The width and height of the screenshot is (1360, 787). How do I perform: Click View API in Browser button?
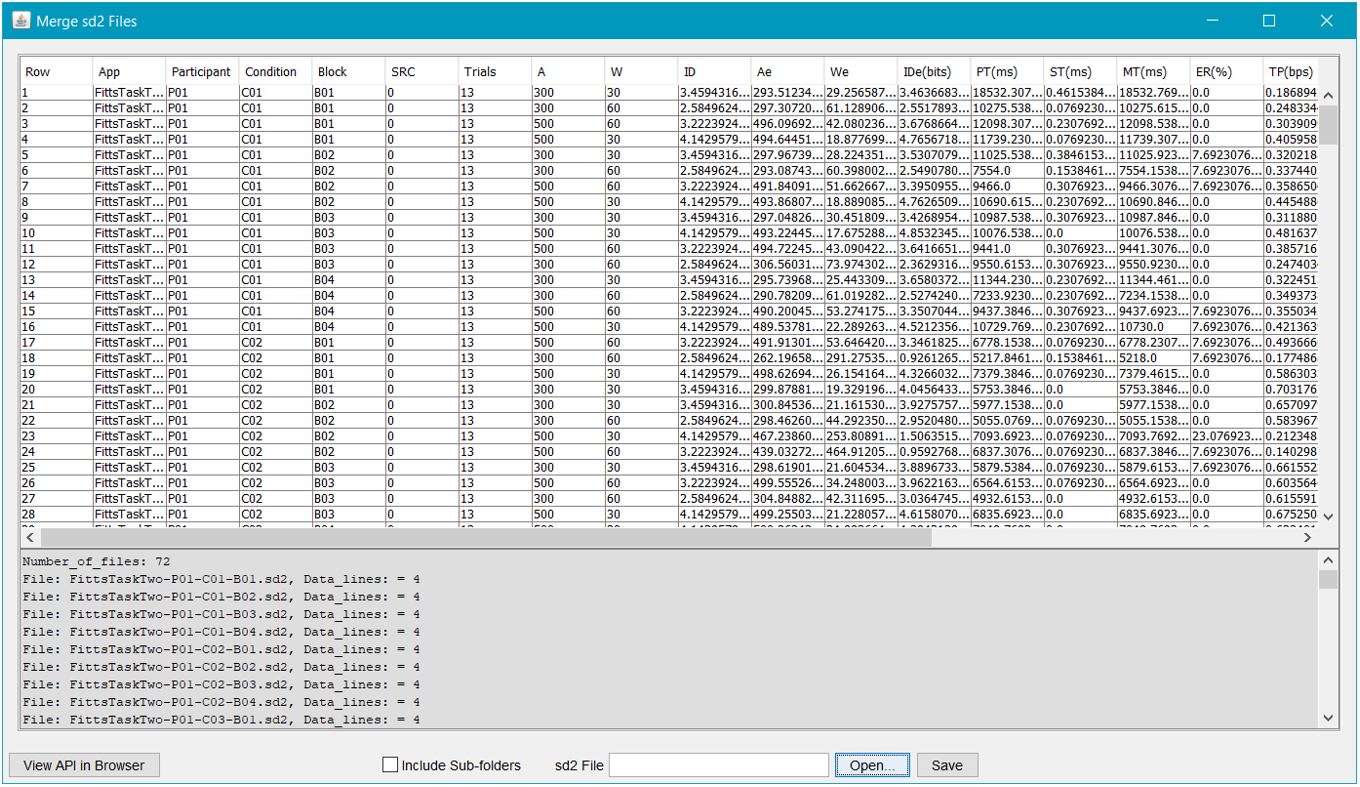point(84,765)
